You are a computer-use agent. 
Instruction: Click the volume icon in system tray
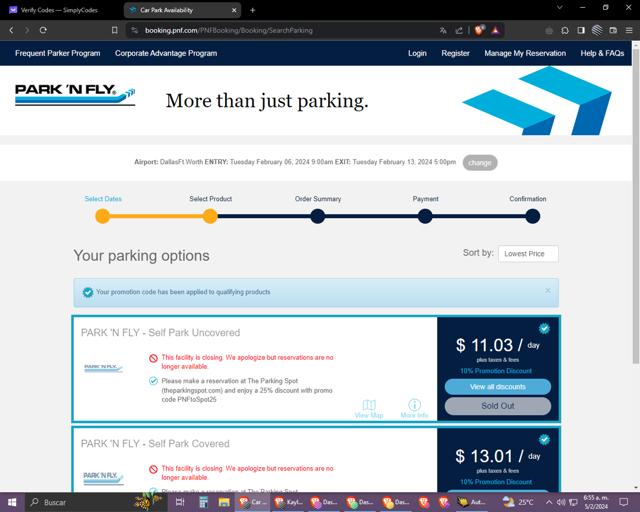[561, 502]
